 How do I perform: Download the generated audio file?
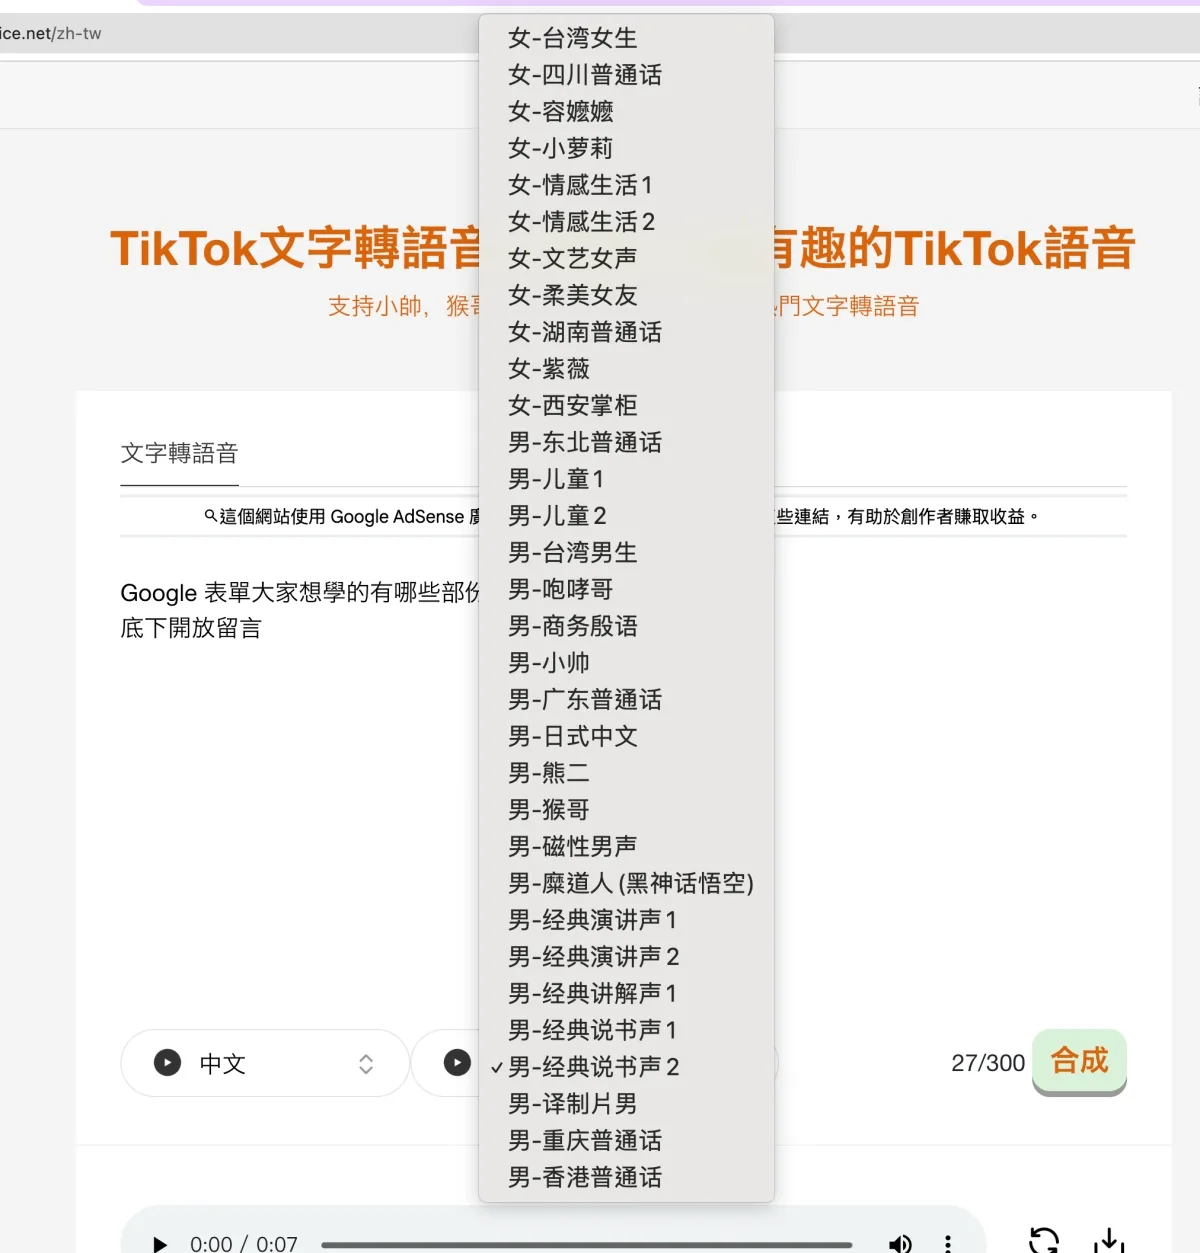pos(1108,1241)
